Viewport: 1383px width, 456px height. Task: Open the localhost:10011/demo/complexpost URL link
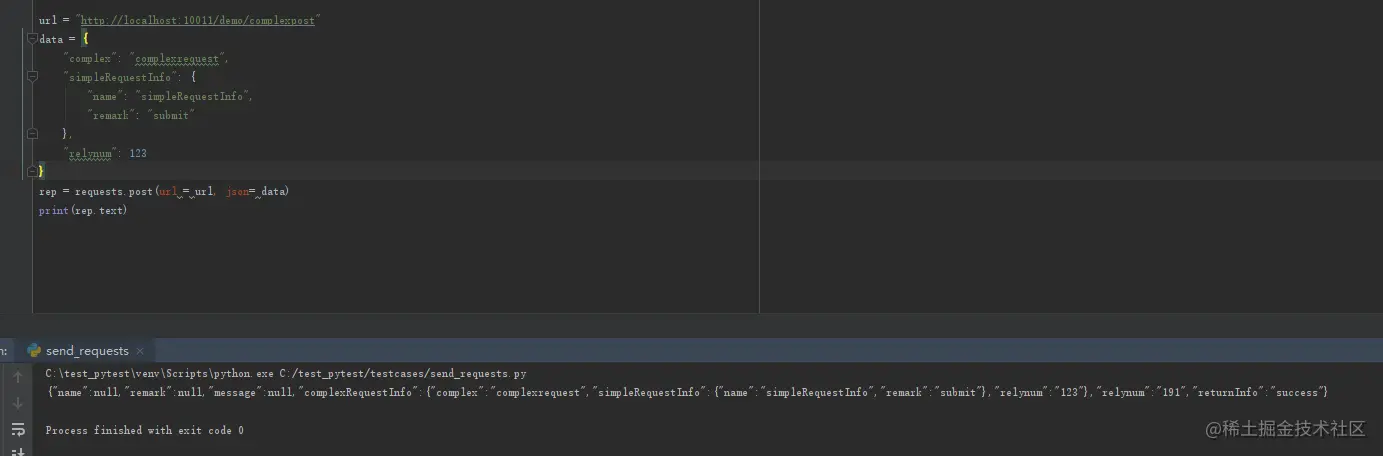click(197, 21)
